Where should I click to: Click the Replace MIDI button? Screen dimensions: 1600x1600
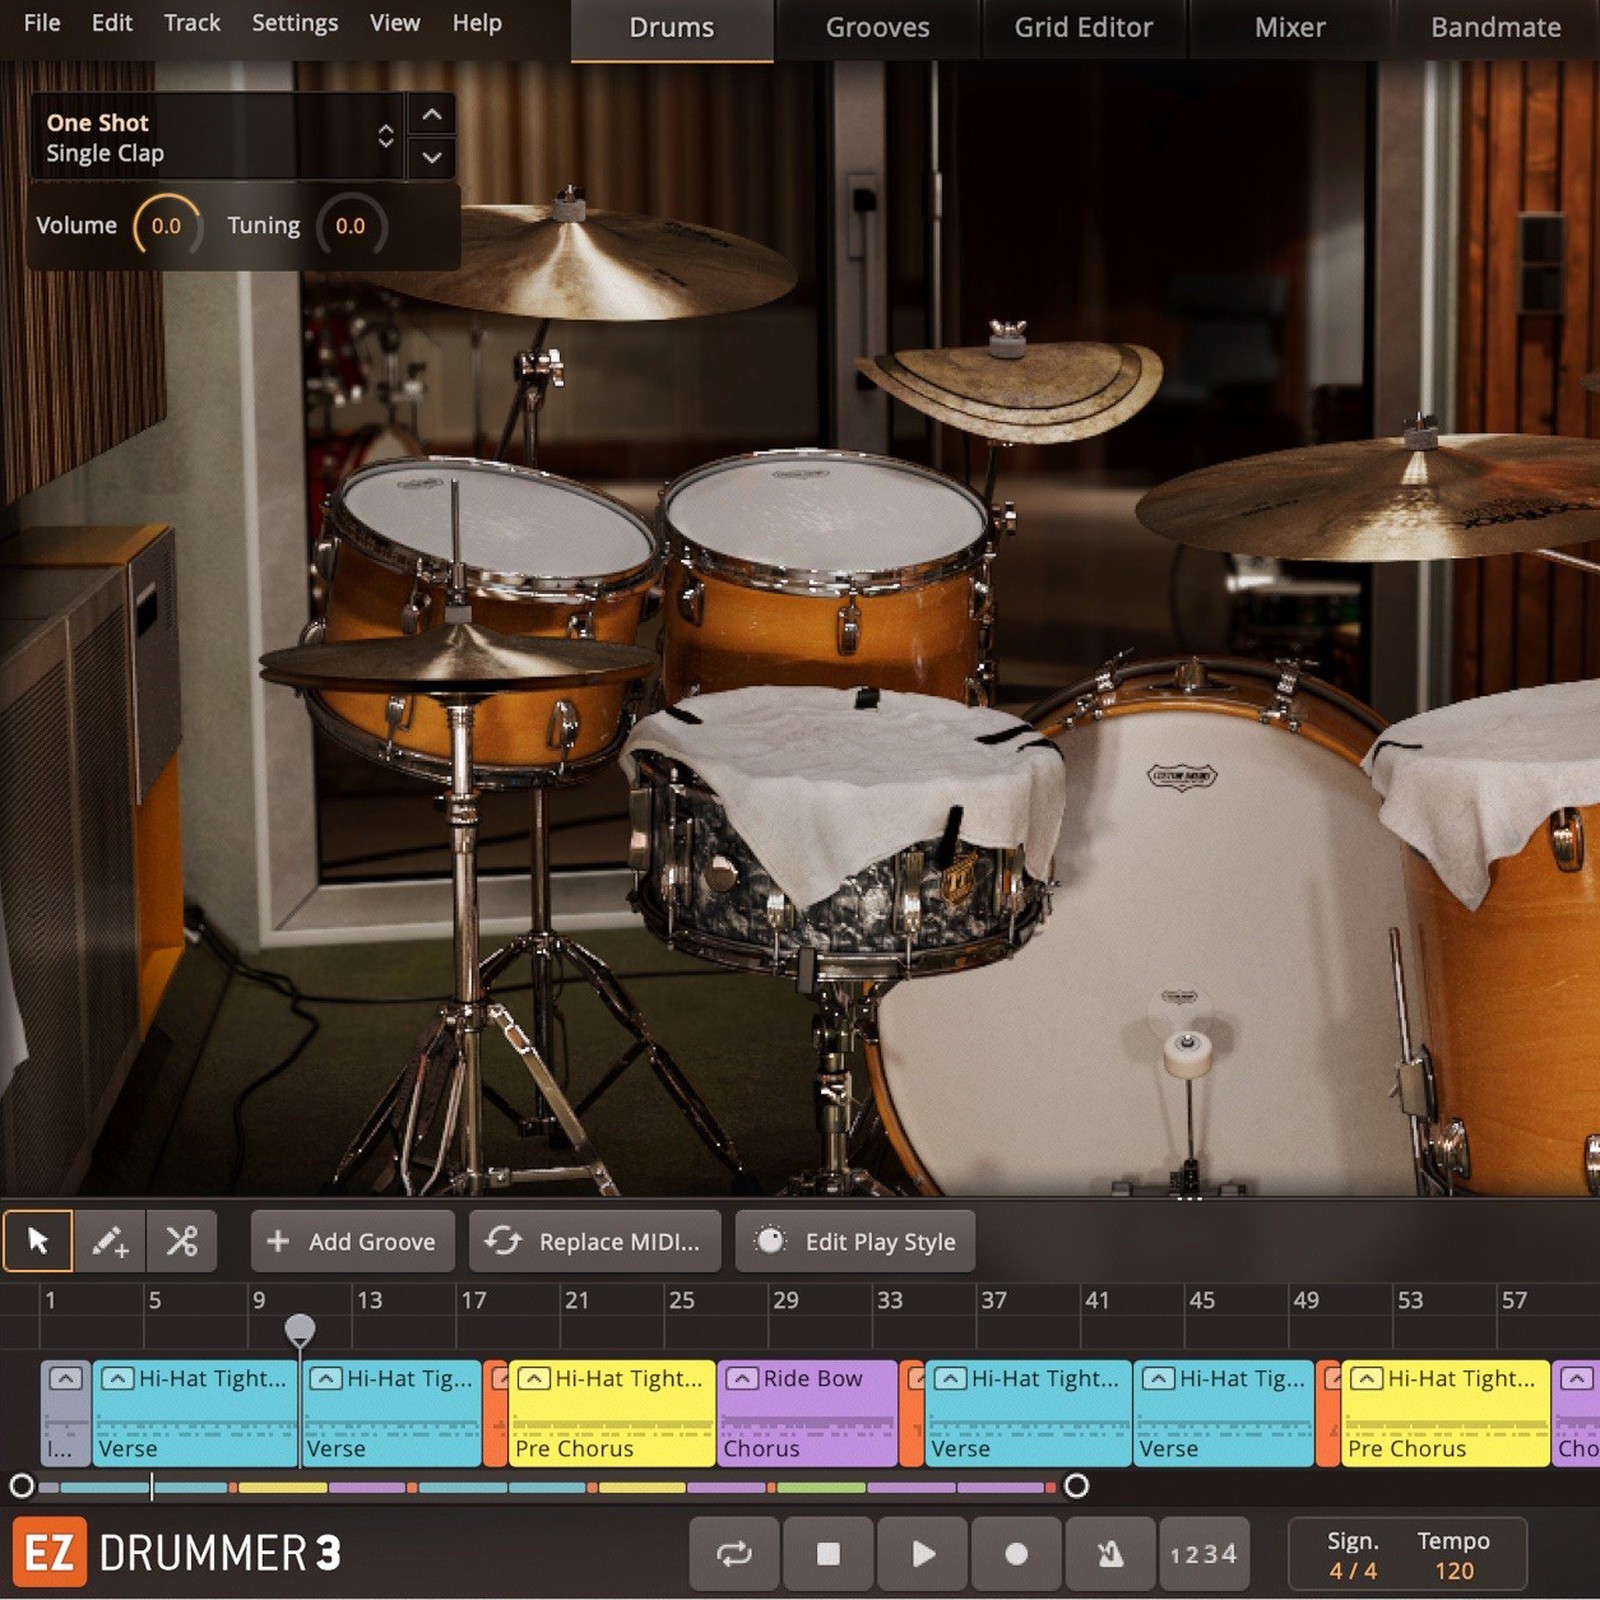595,1241
